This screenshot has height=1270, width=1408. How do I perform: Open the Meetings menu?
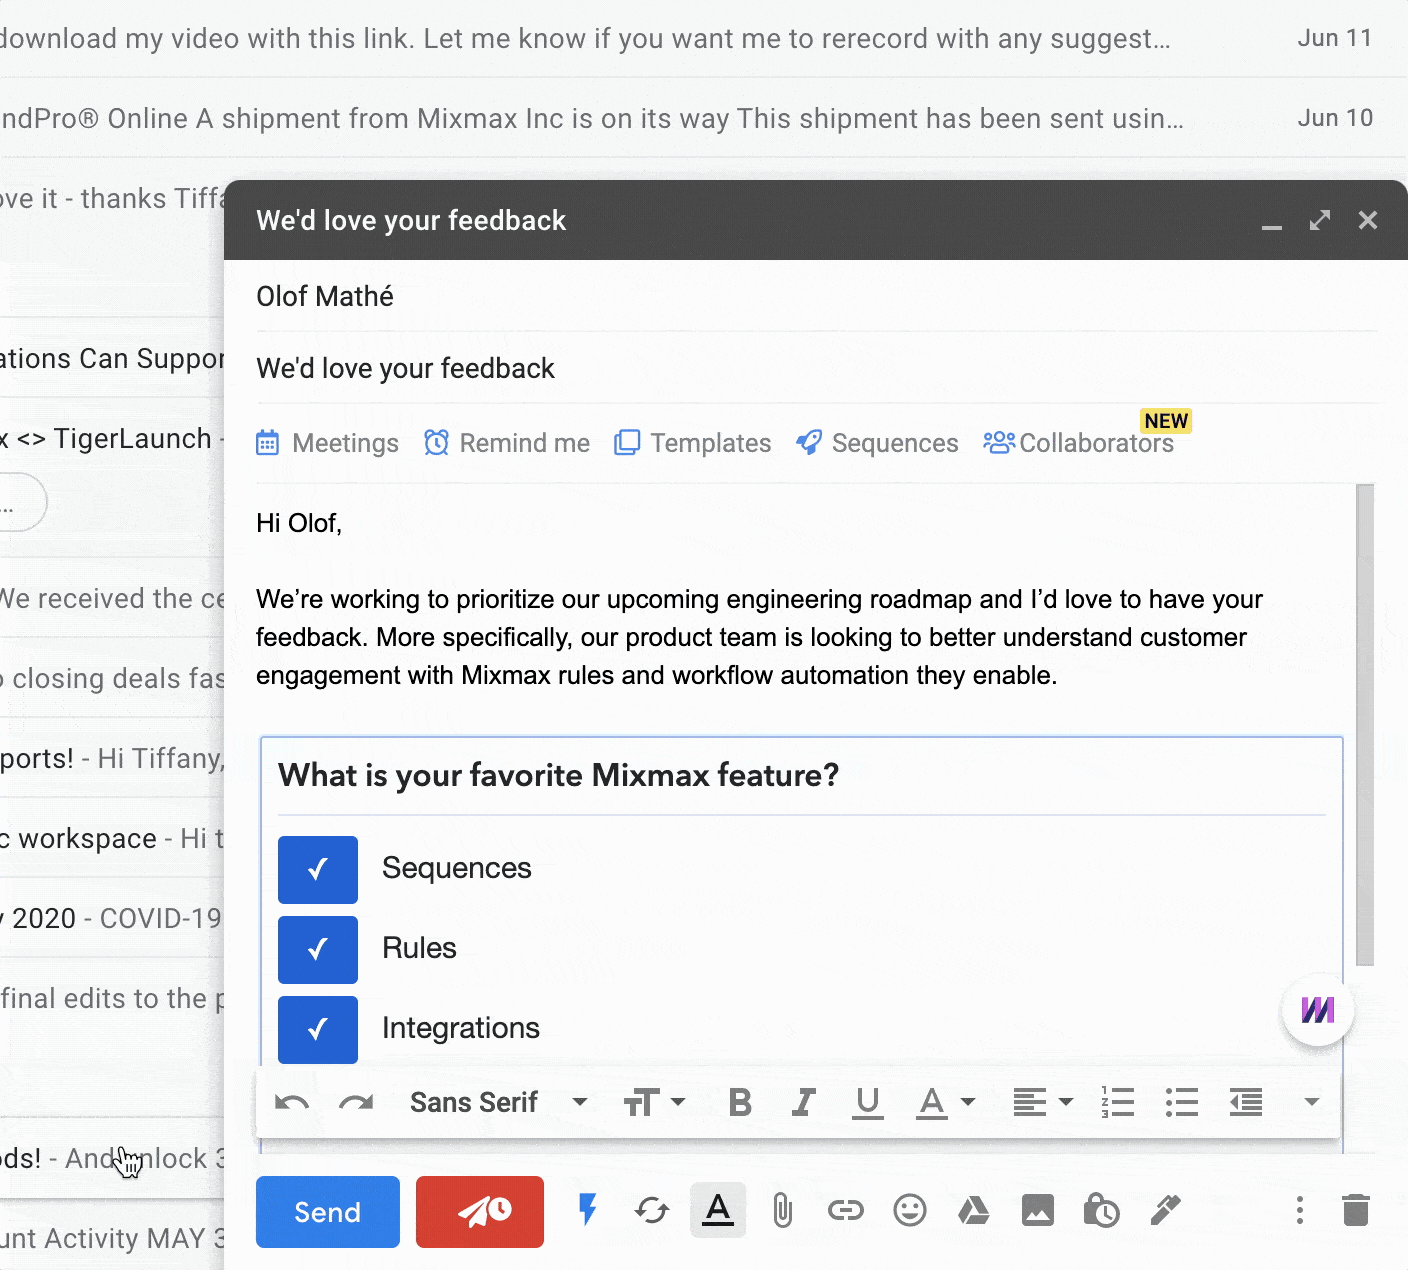327,443
